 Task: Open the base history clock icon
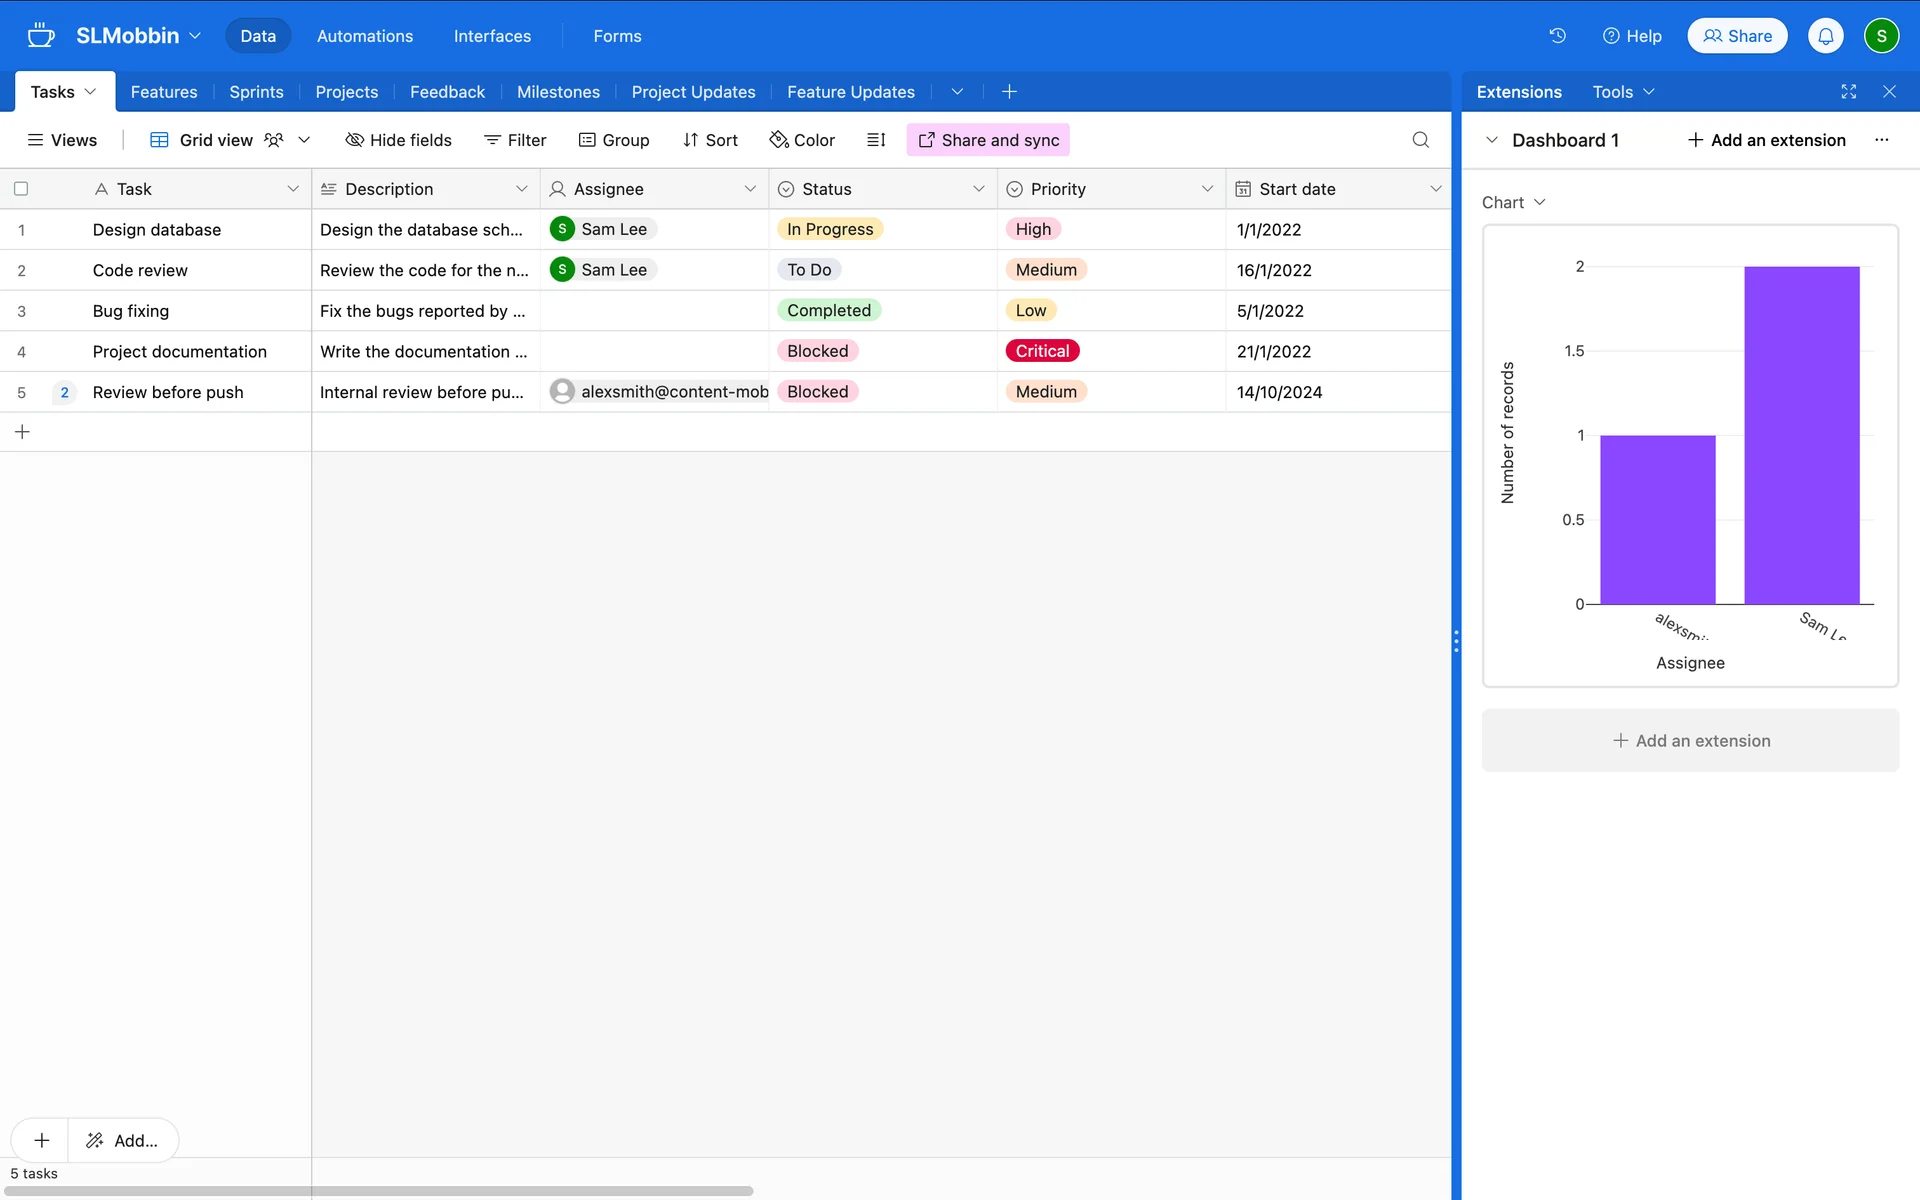[x=1557, y=36]
